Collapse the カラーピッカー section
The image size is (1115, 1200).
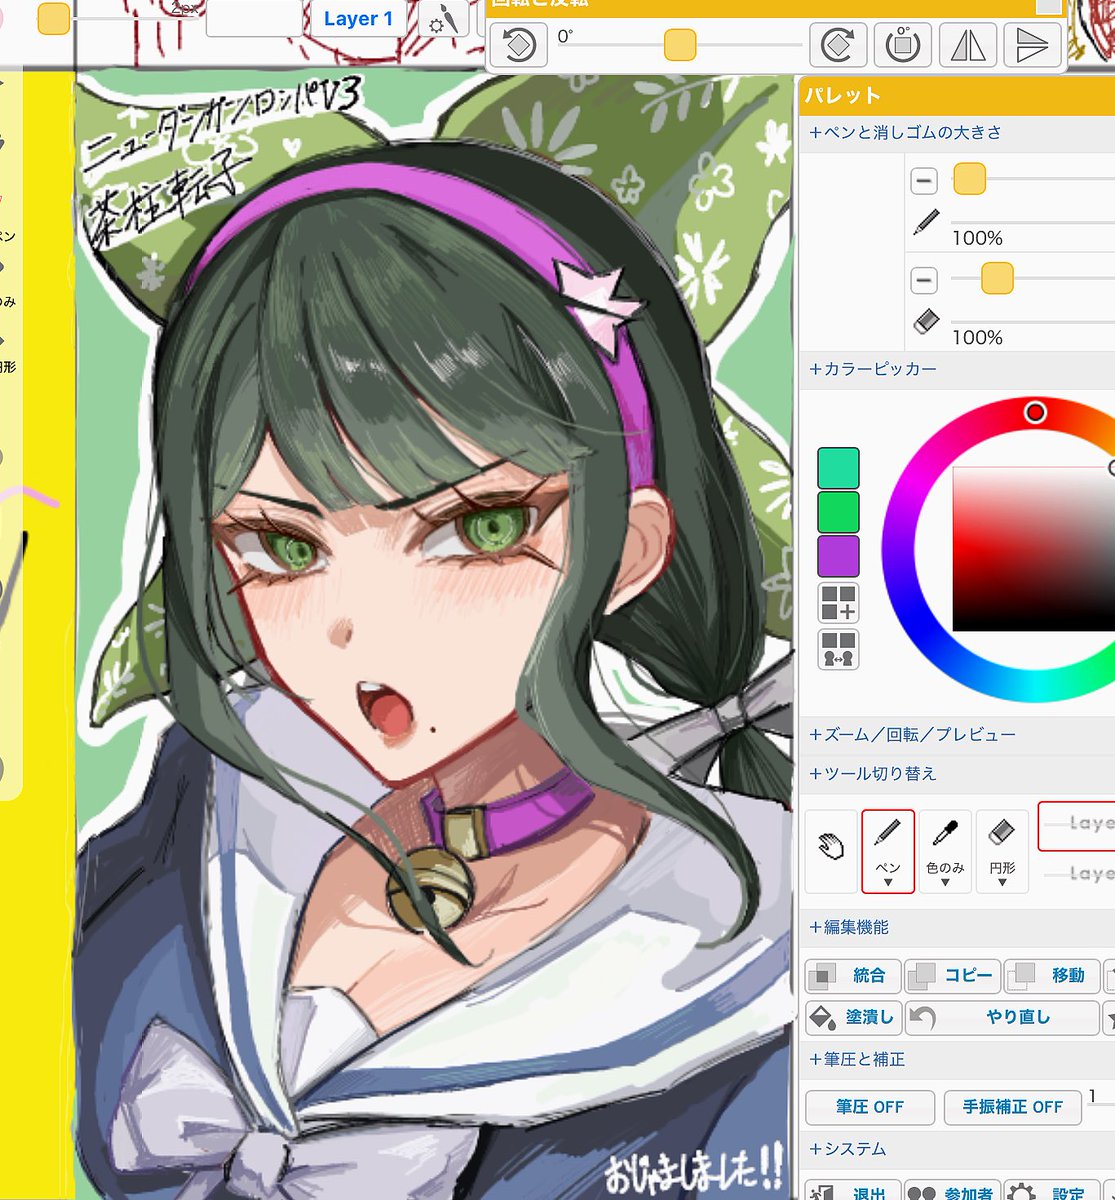point(873,369)
